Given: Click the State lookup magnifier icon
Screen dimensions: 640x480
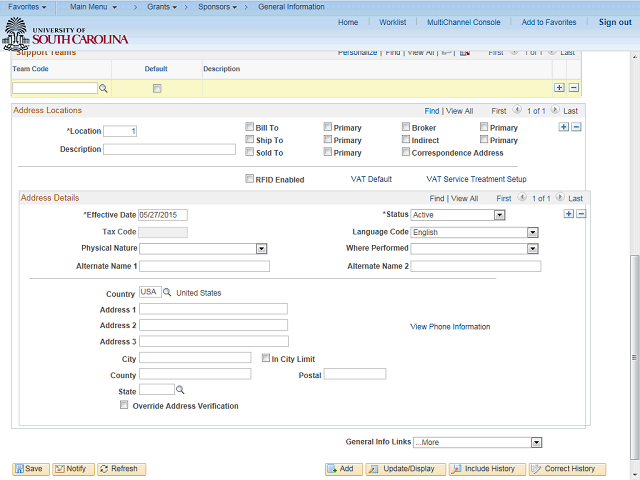Looking at the screenshot, I should [180, 390].
